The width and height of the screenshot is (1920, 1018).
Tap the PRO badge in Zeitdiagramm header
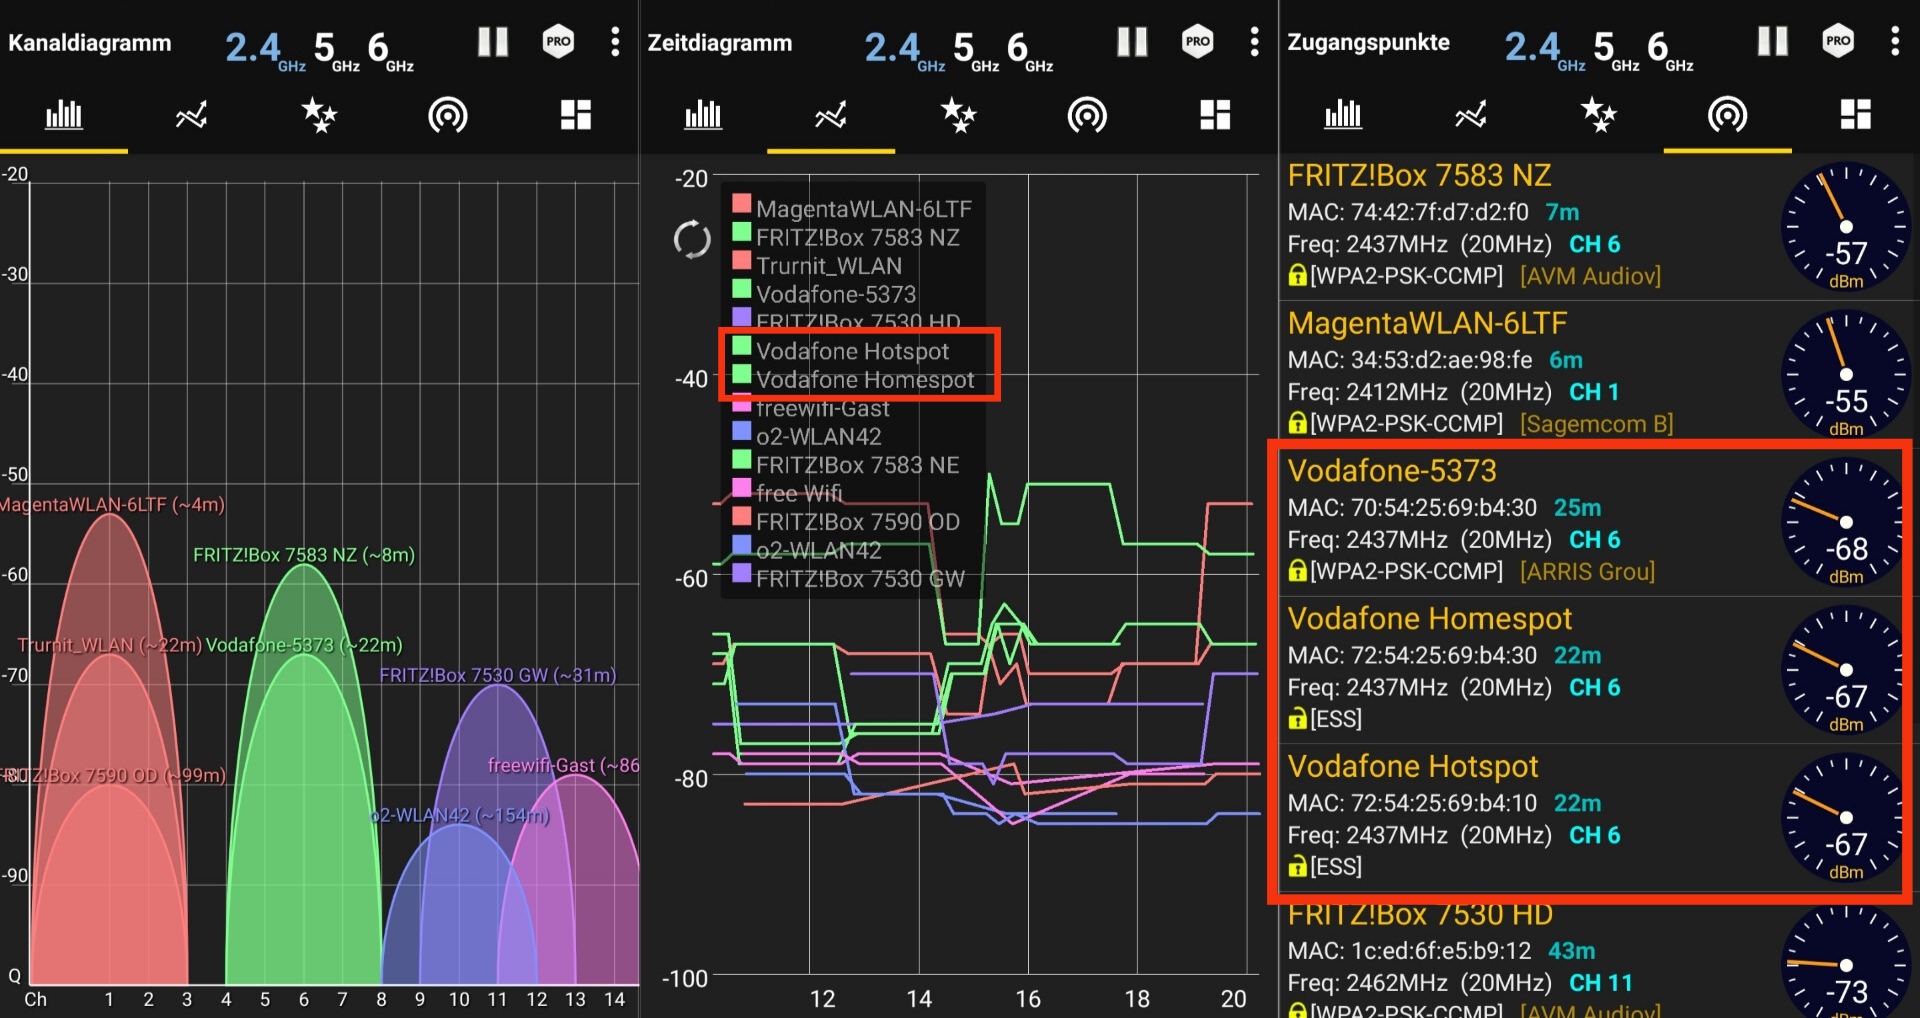[x=1197, y=42]
